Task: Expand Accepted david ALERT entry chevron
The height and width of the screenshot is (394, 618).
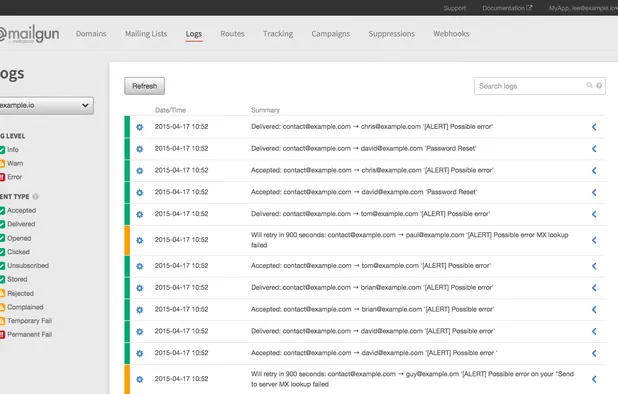Action: coord(594,353)
